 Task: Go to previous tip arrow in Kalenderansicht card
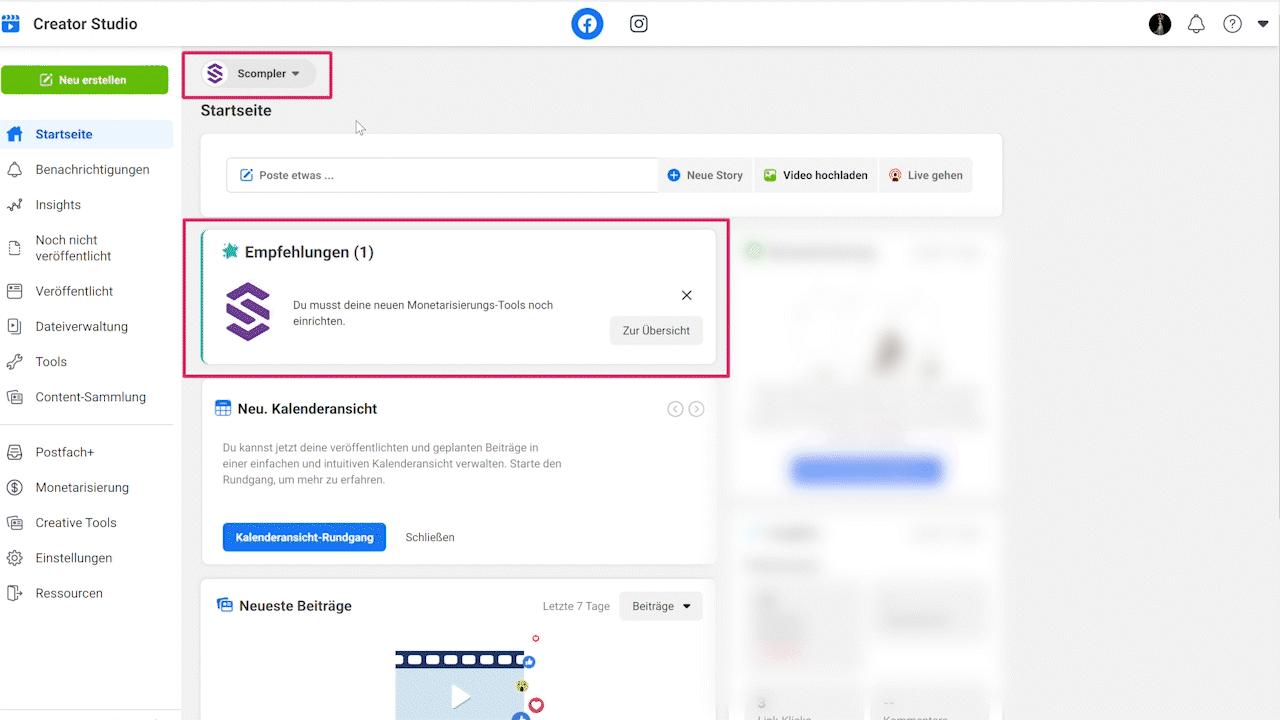[675, 409]
